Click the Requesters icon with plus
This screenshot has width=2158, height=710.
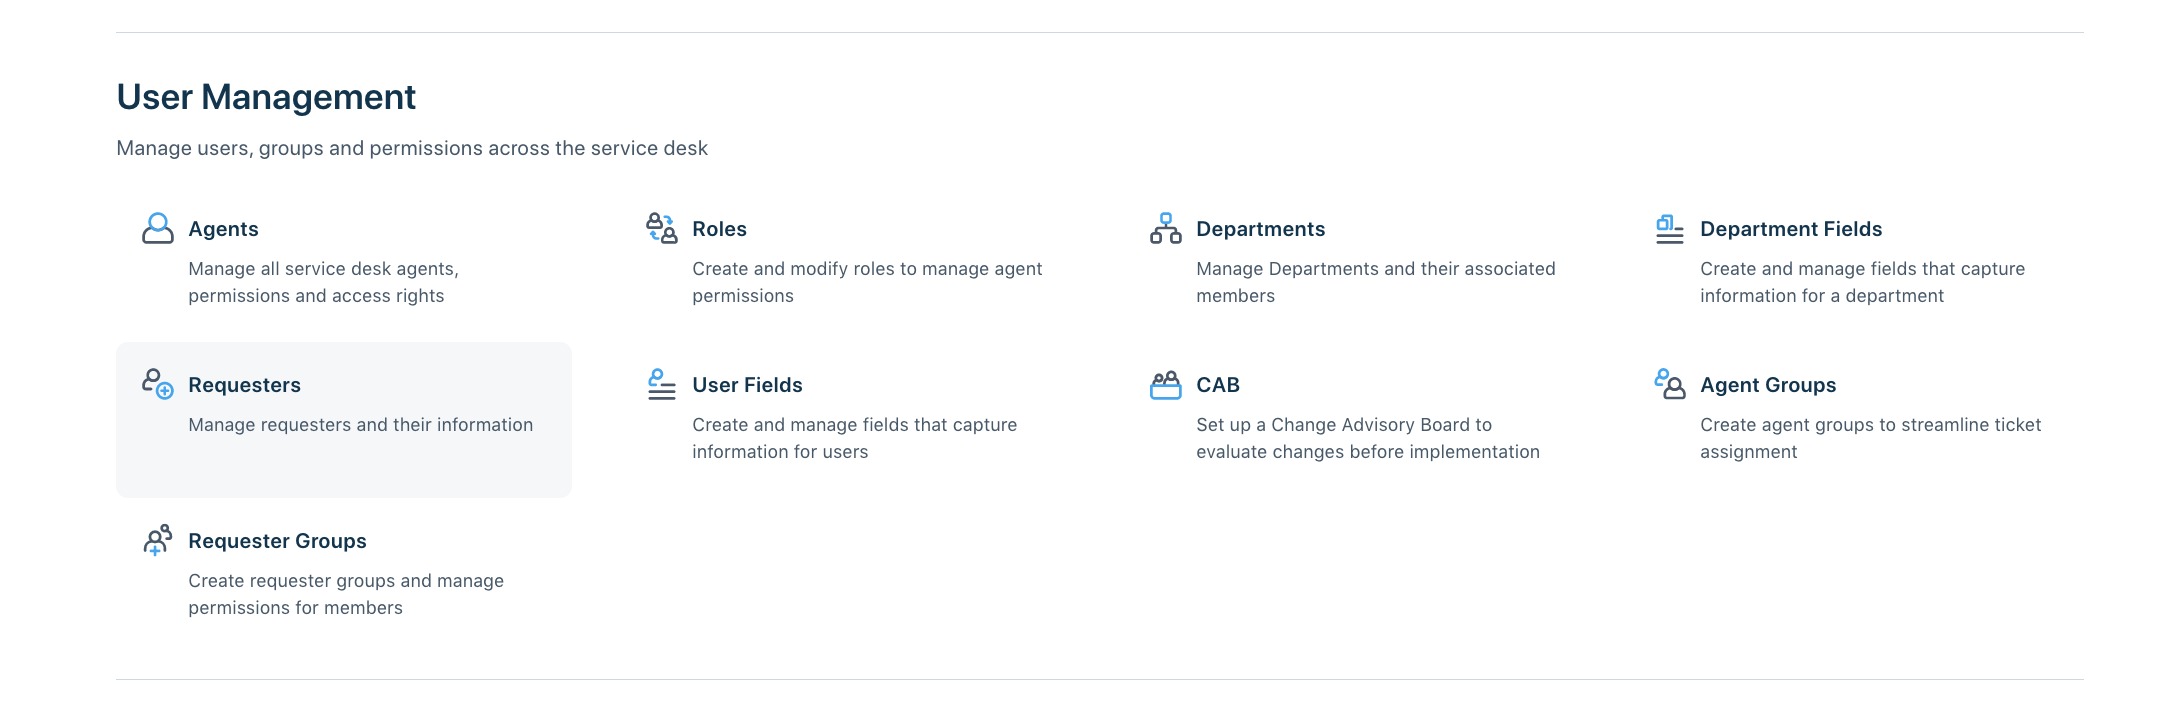point(157,384)
